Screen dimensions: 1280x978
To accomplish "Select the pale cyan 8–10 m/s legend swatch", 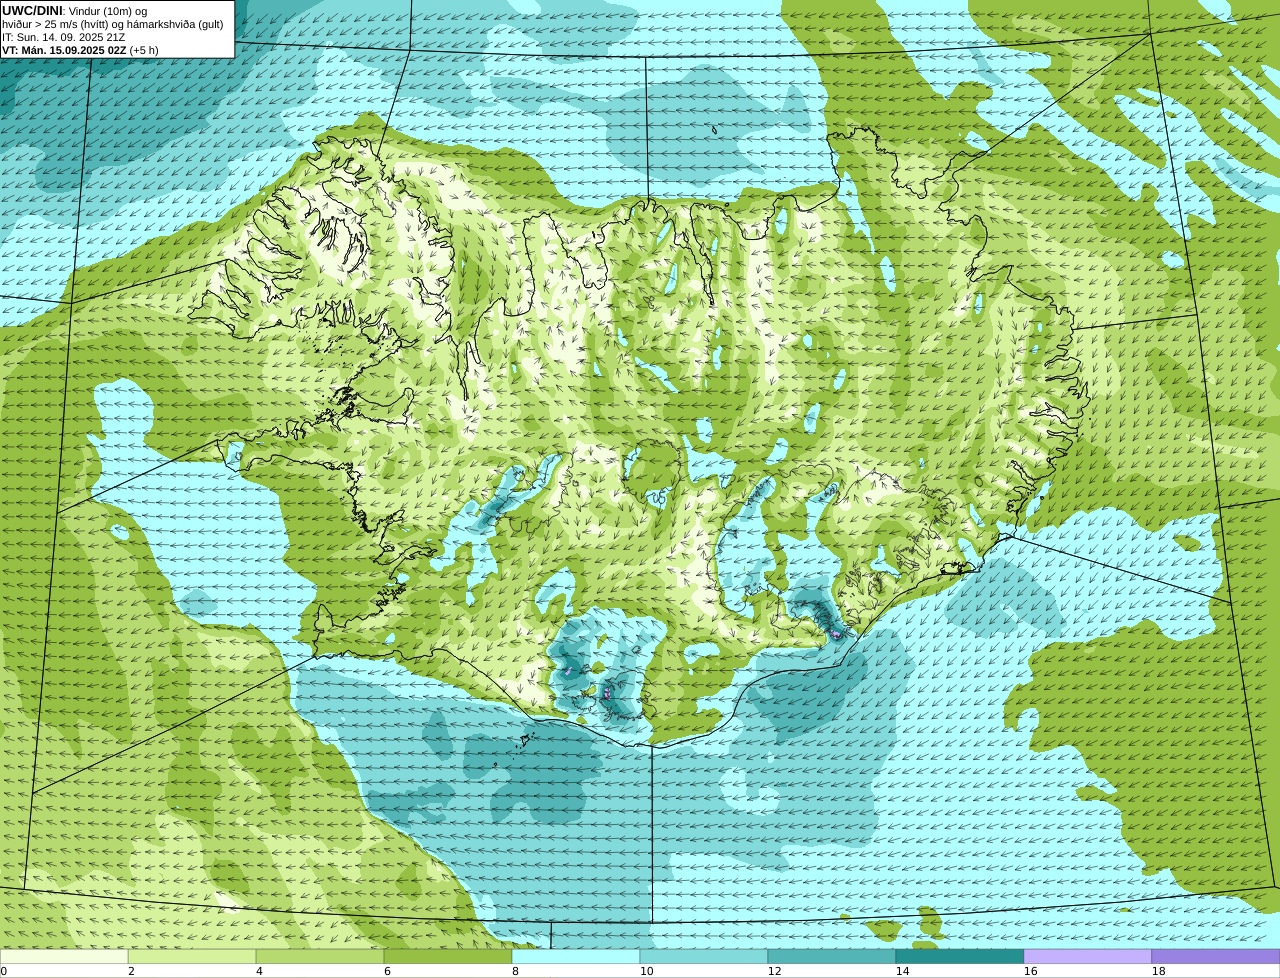I will point(576,956).
